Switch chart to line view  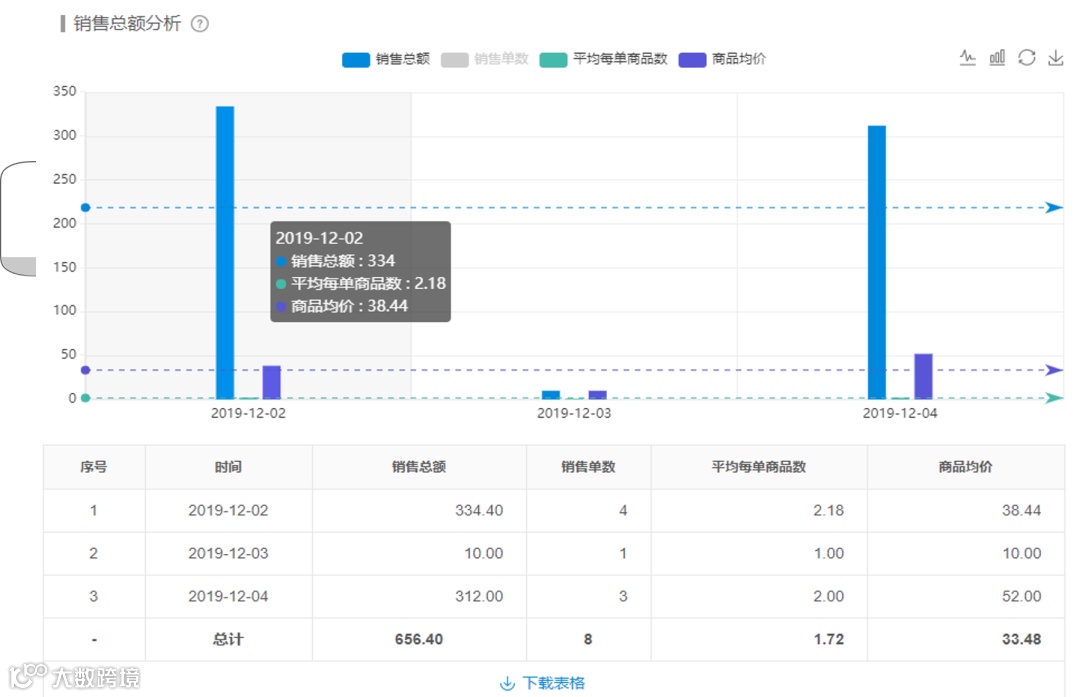tap(968, 58)
